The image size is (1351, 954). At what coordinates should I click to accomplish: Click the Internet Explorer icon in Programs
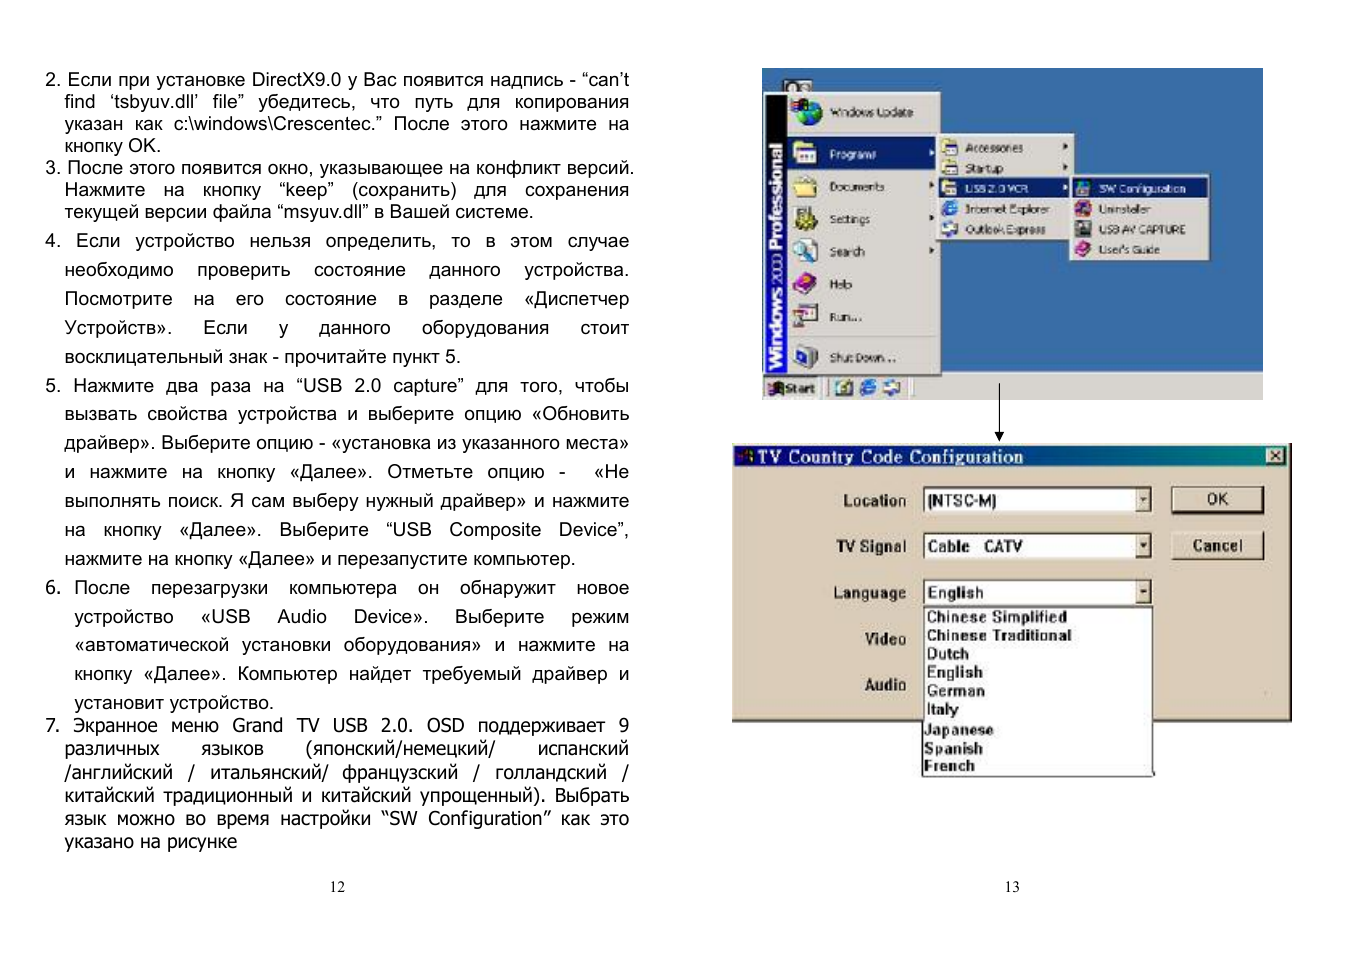950,208
